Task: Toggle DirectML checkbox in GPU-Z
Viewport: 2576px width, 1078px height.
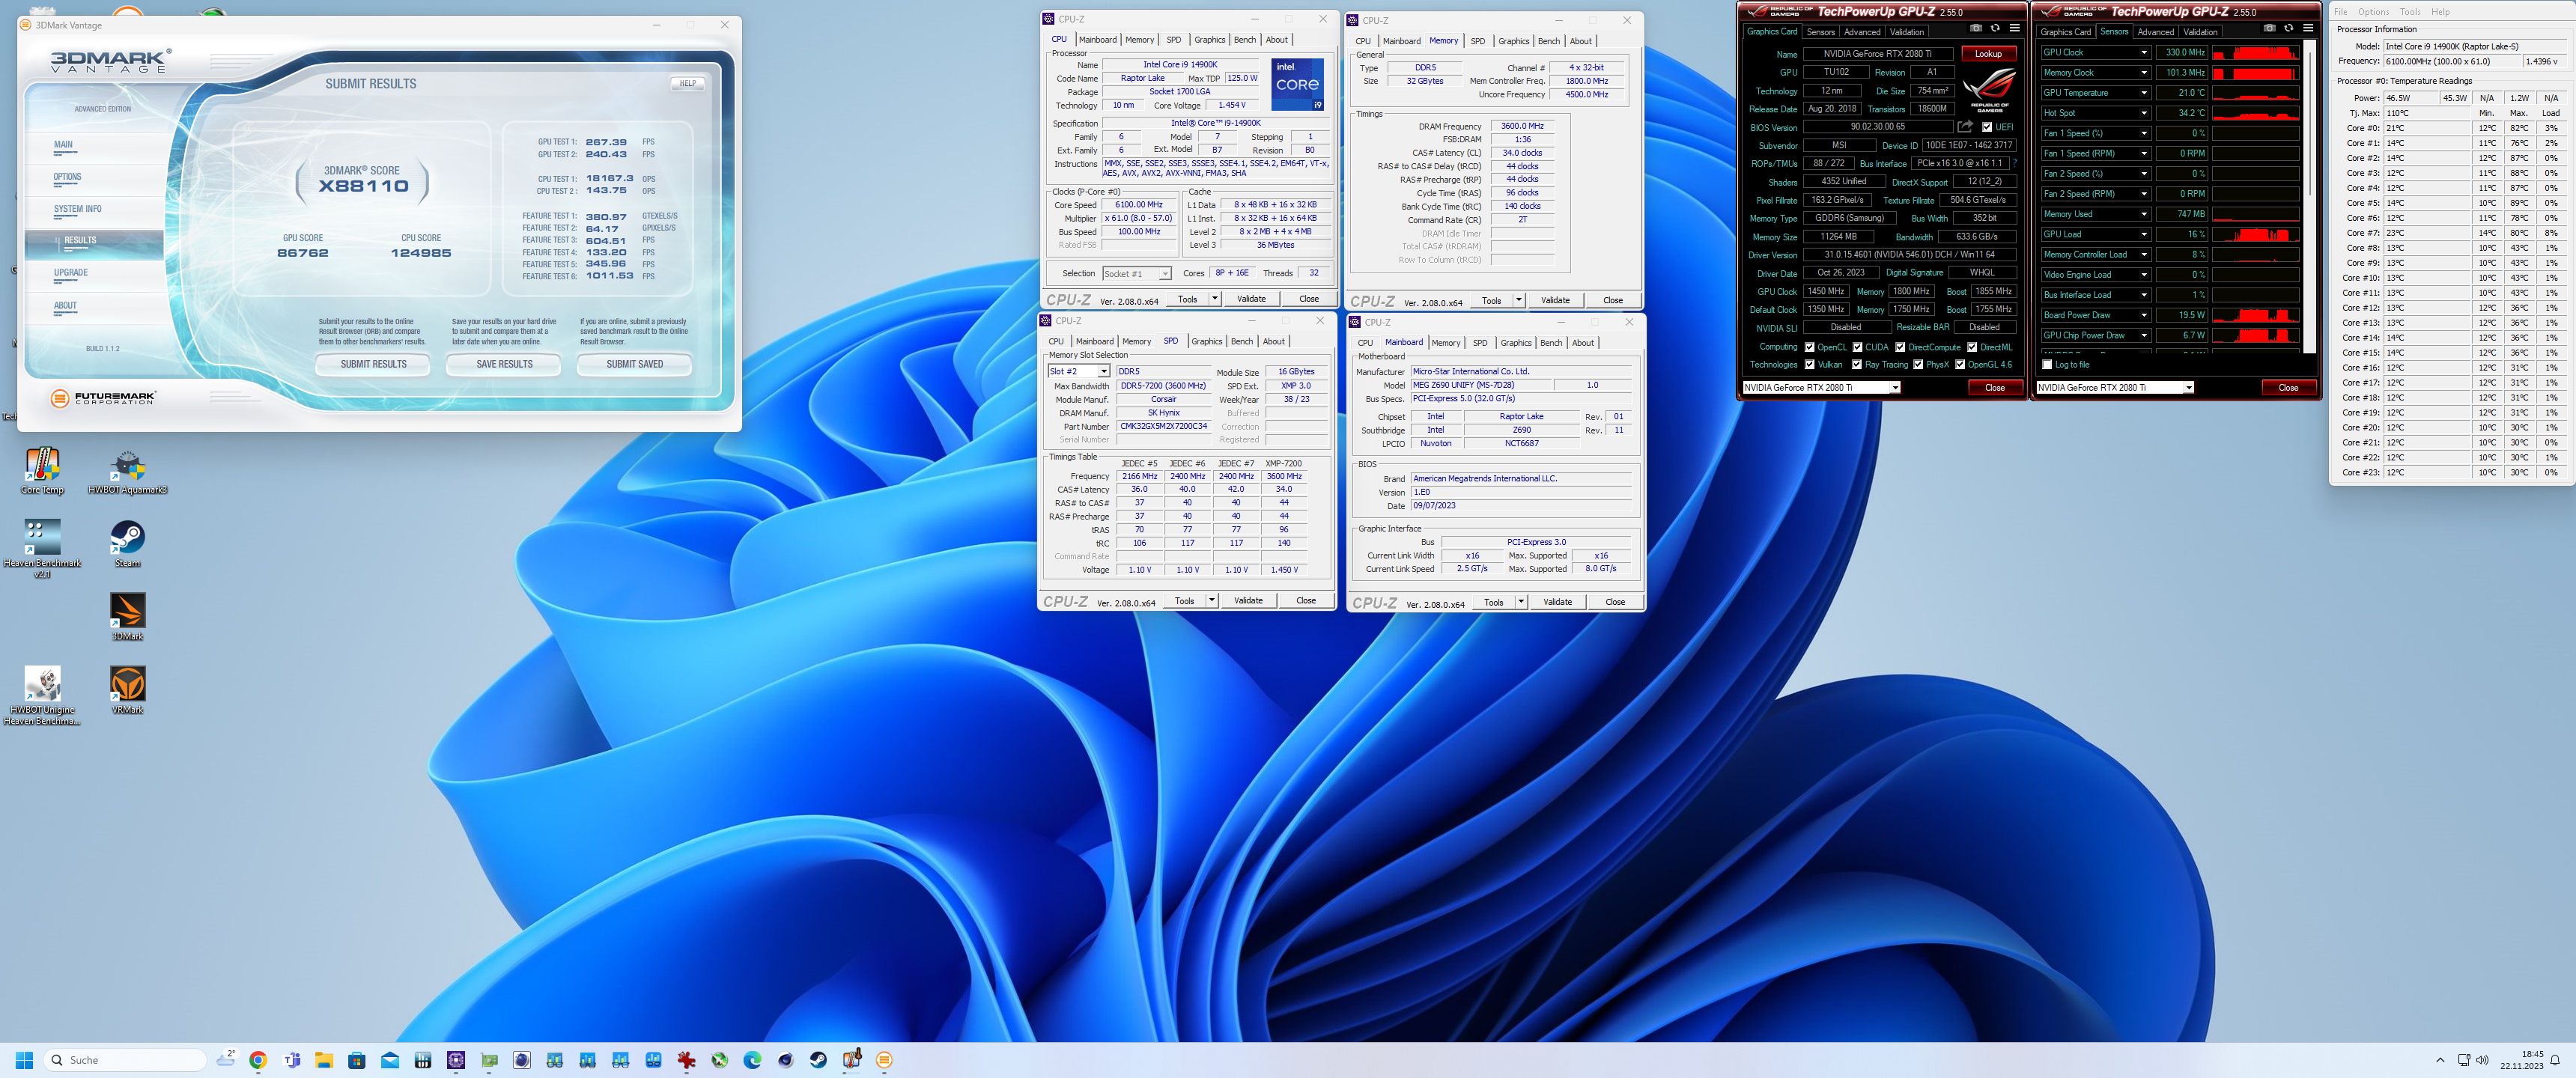Action: (1972, 347)
